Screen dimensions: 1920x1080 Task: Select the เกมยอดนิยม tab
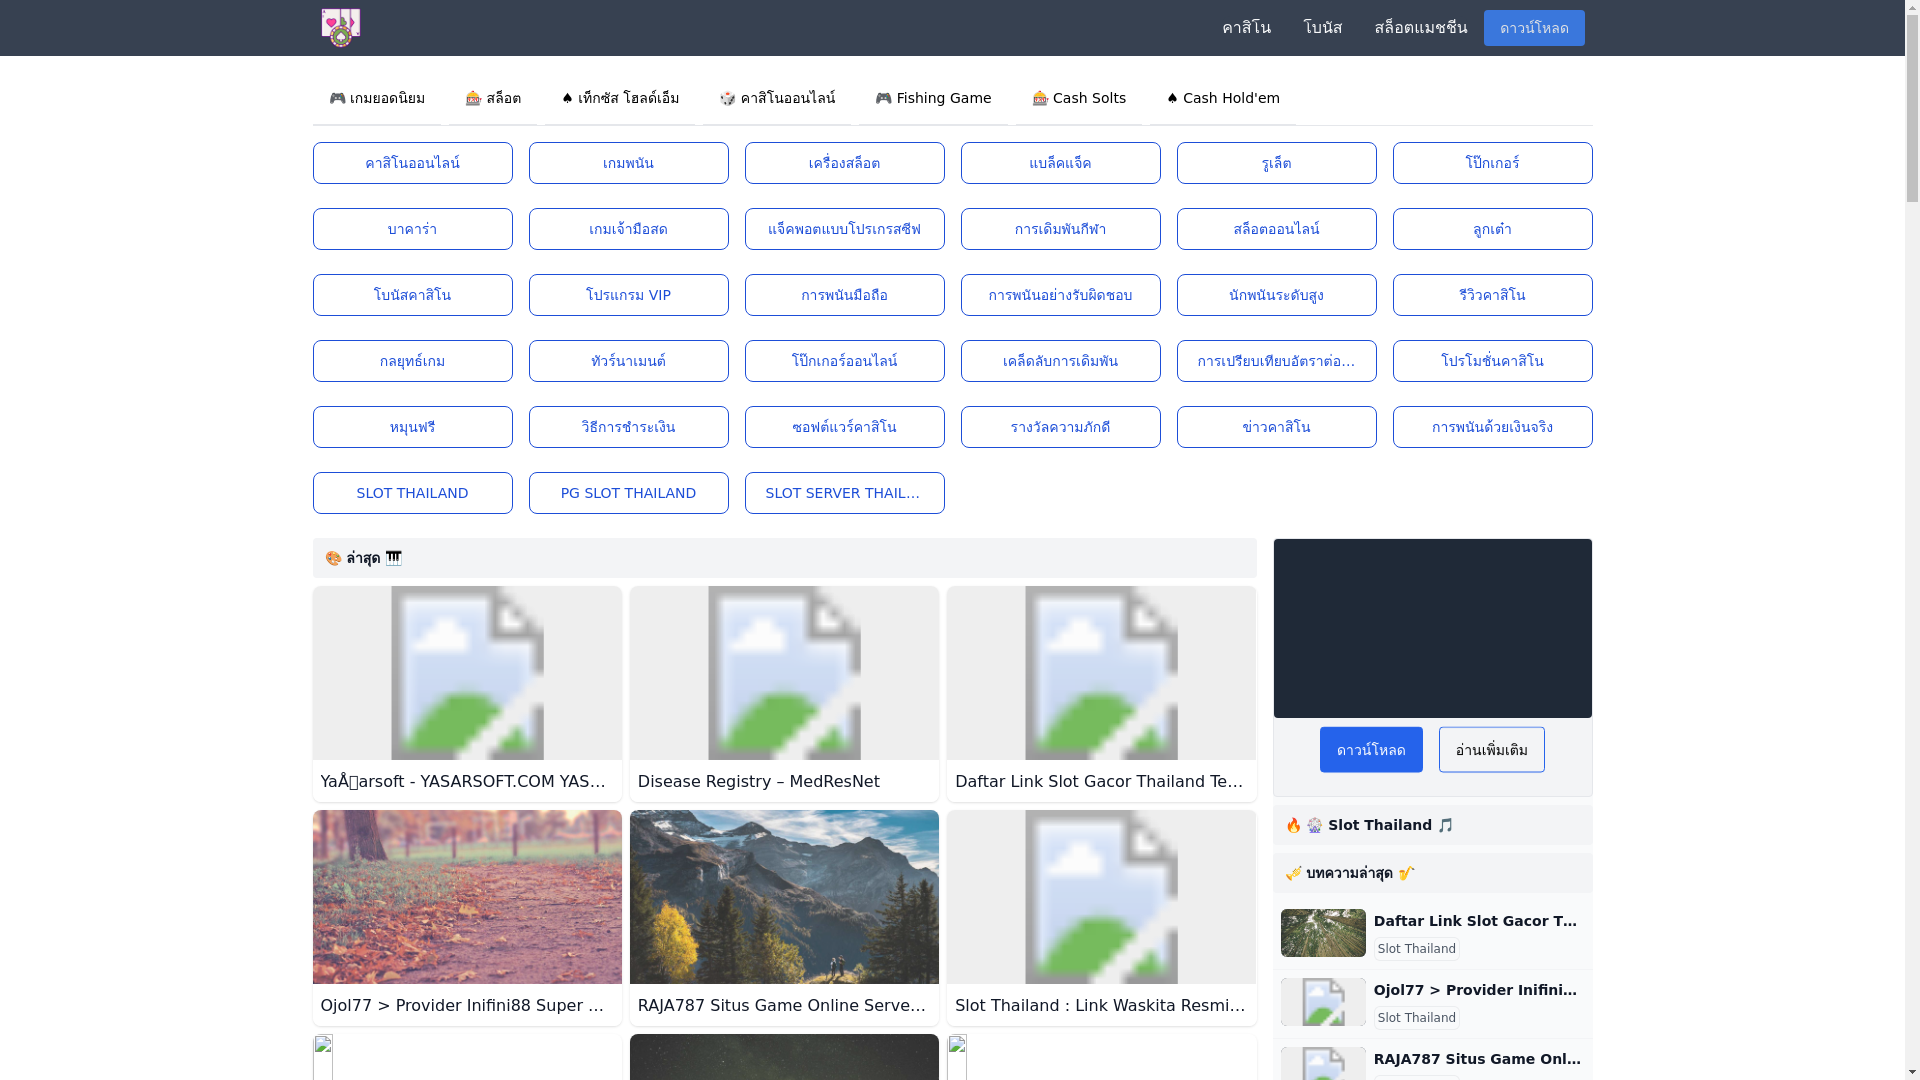[x=377, y=98]
